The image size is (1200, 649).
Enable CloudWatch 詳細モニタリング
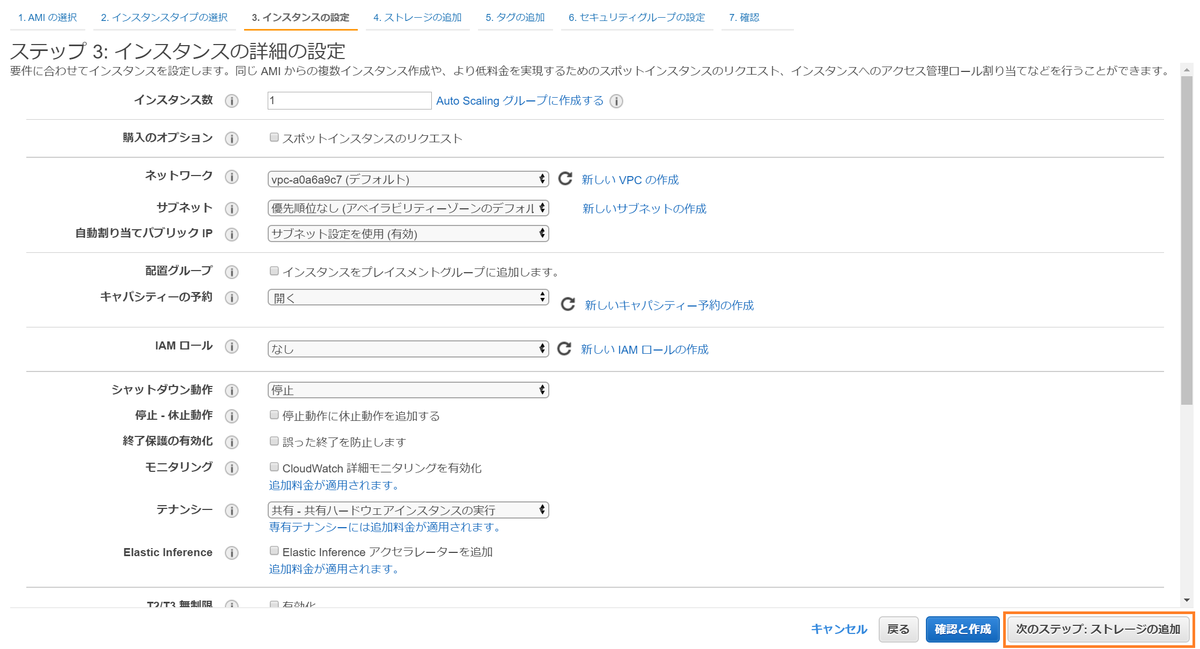point(274,466)
